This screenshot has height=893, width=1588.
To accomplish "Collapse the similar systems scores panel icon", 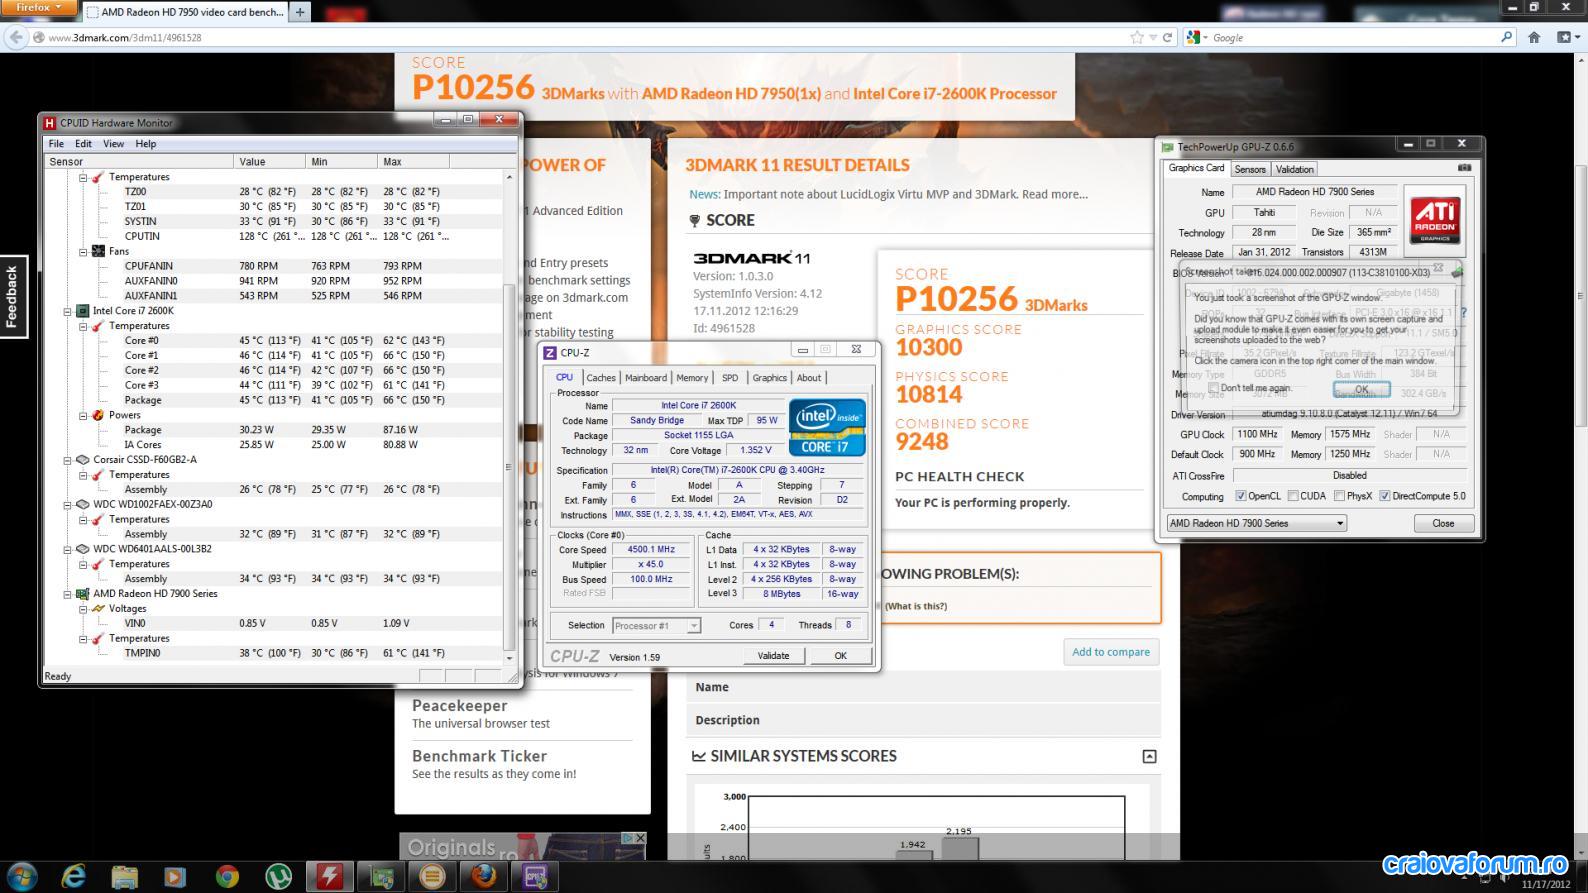I will coord(1149,756).
